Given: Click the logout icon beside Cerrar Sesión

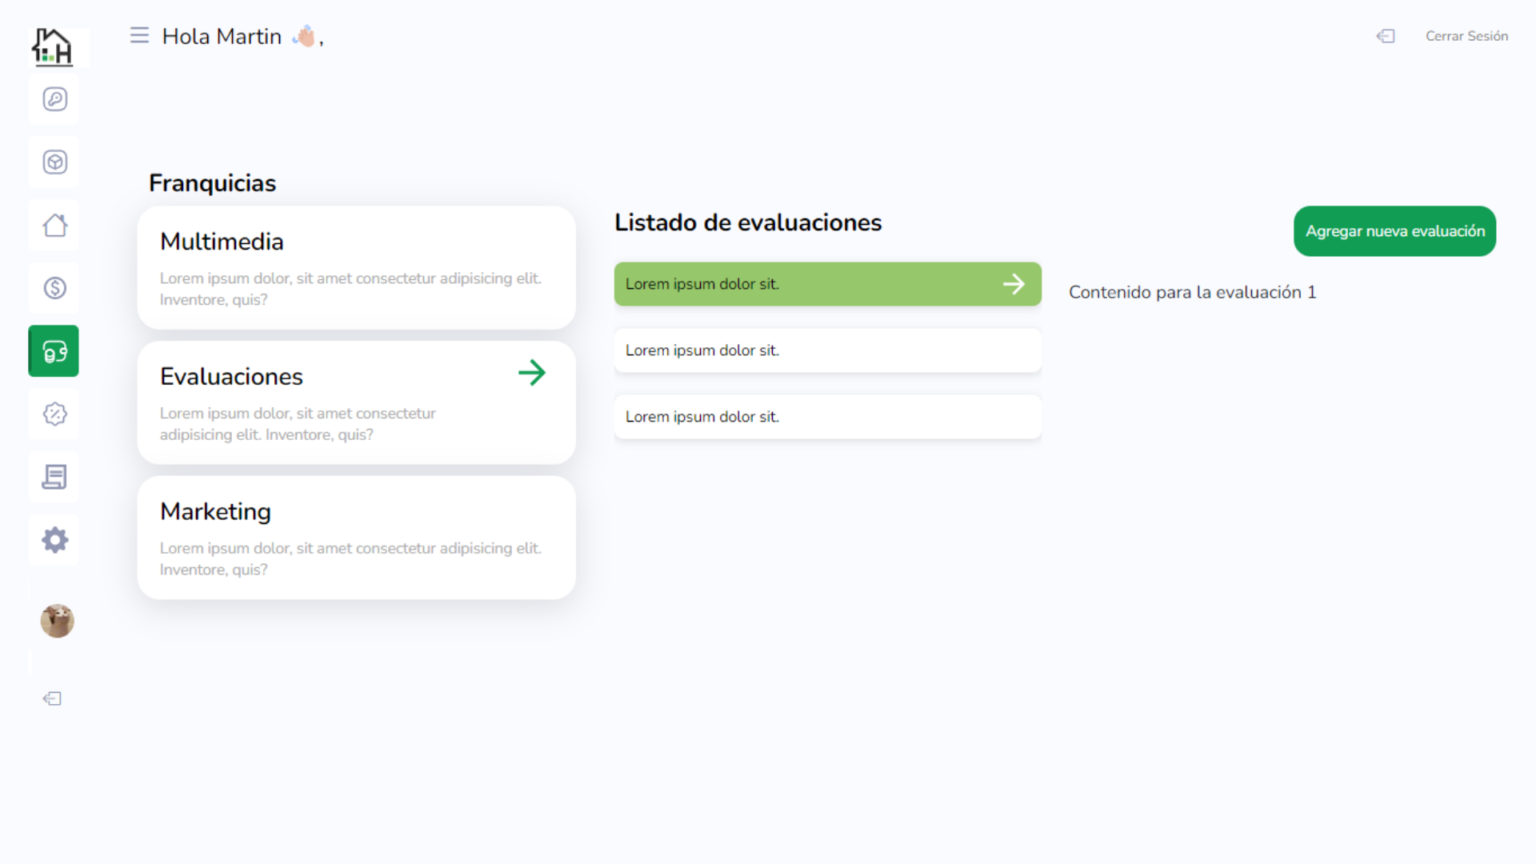Looking at the screenshot, I should 1385,36.
